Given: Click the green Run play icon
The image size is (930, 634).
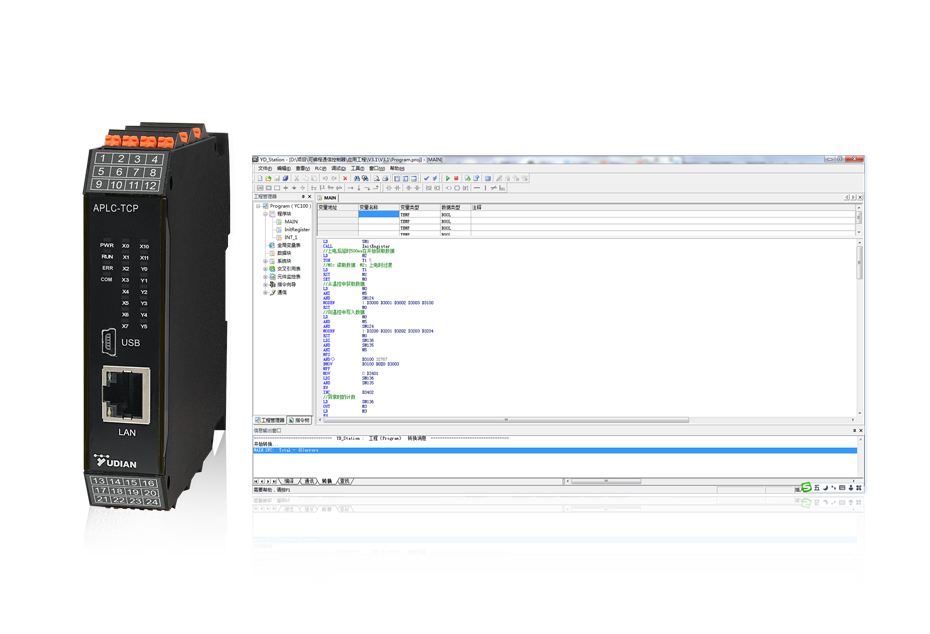Looking at the screenshot, I should pyautogui.click(x=447, y=178).
